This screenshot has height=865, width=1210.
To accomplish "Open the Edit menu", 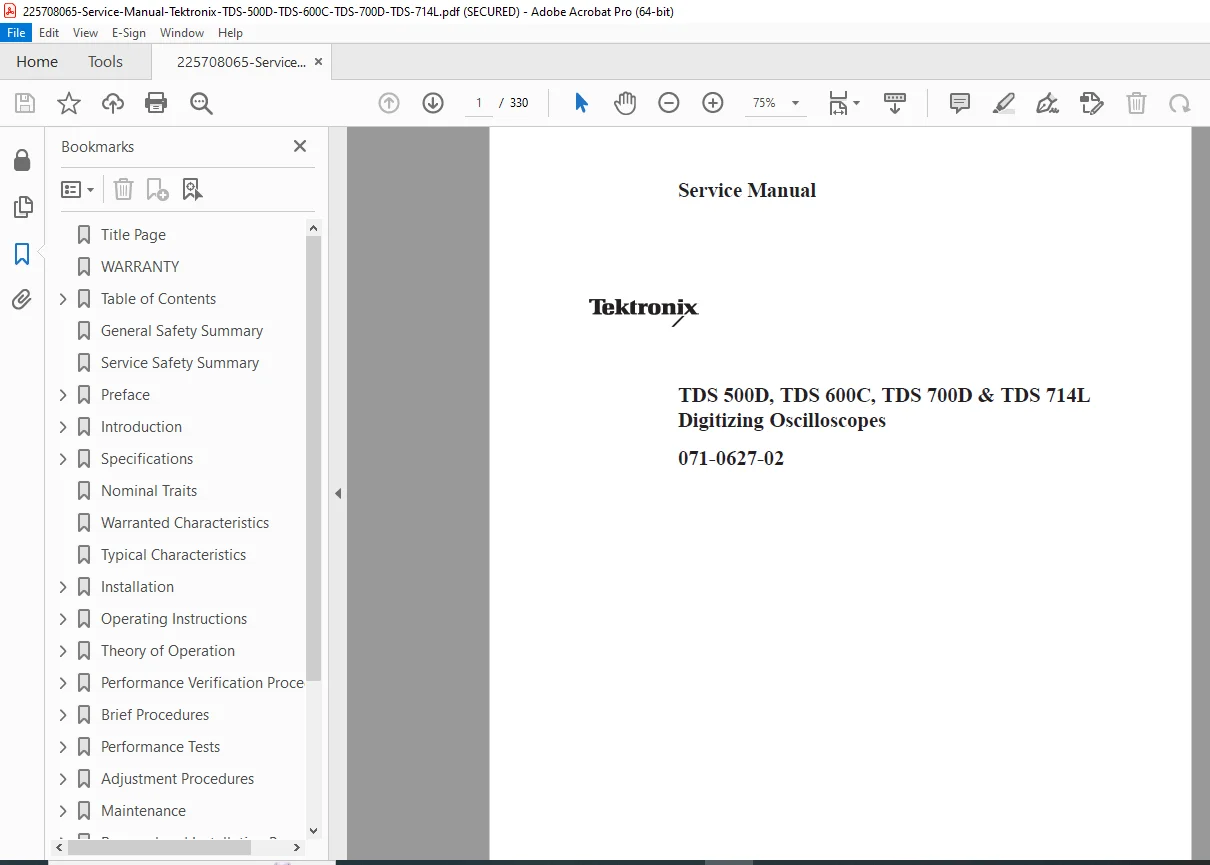I will pos(49,33).
